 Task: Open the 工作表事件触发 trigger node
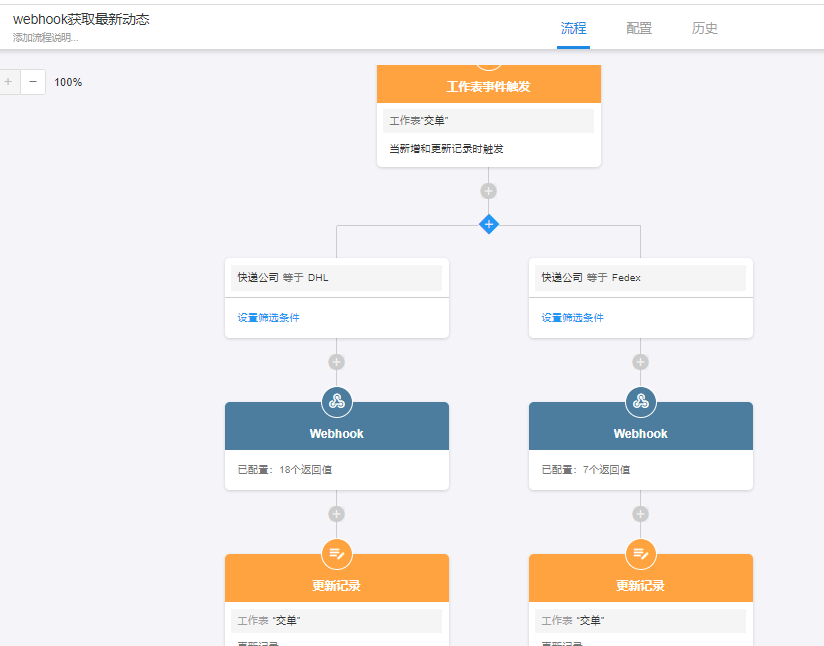coord(488,87)
